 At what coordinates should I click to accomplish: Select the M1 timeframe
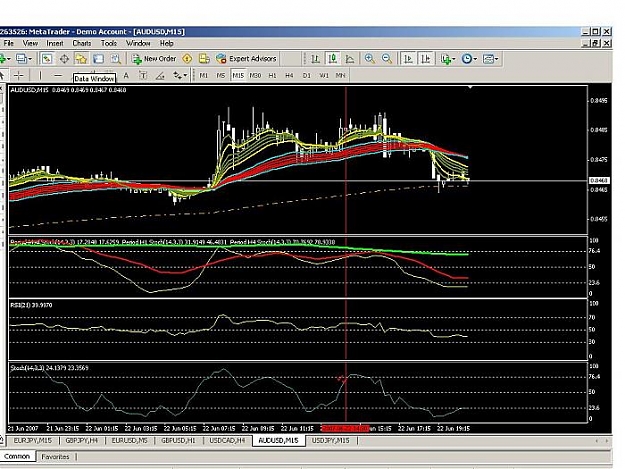(x=204, y=75)
